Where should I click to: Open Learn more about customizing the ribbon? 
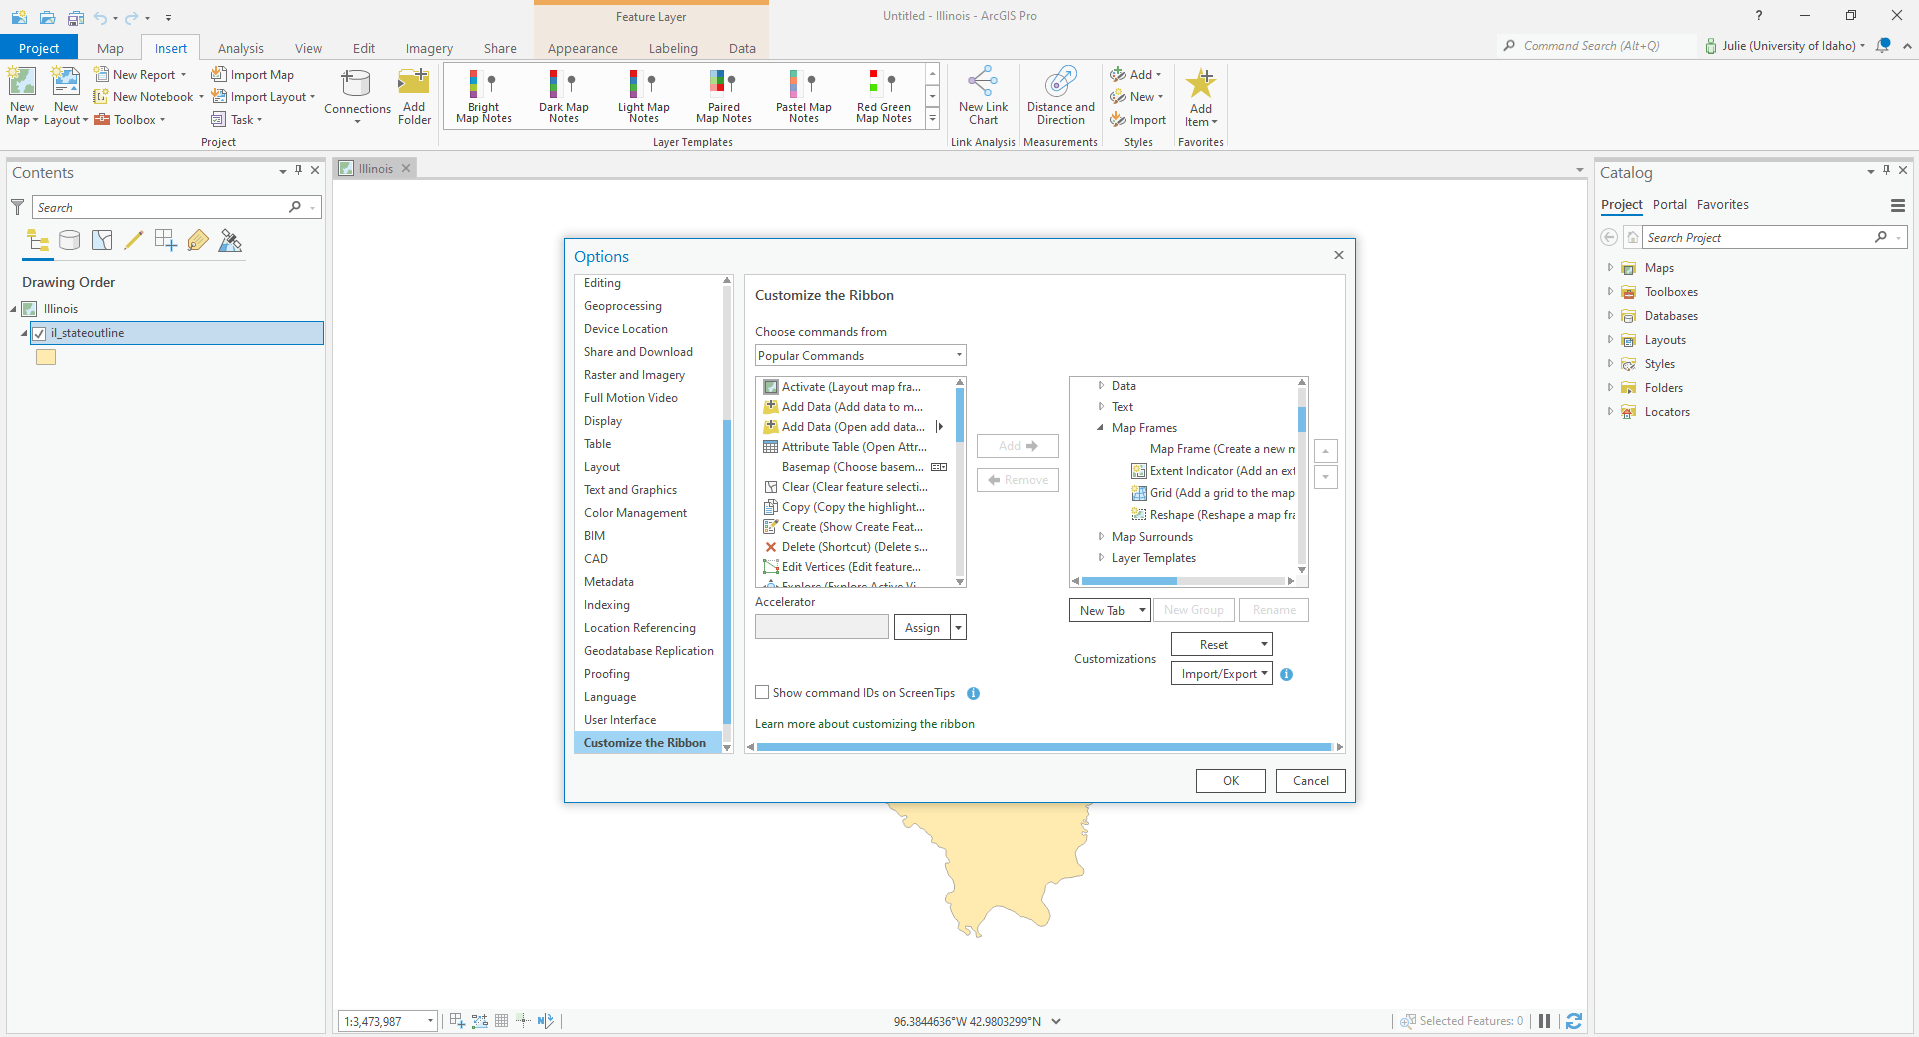[x=864, y=723]
